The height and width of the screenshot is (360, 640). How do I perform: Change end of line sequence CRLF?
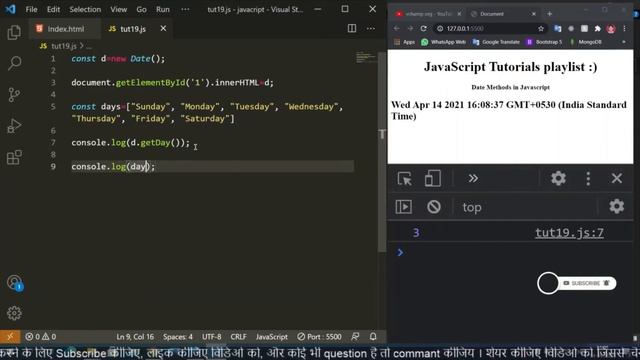[238, 337]
